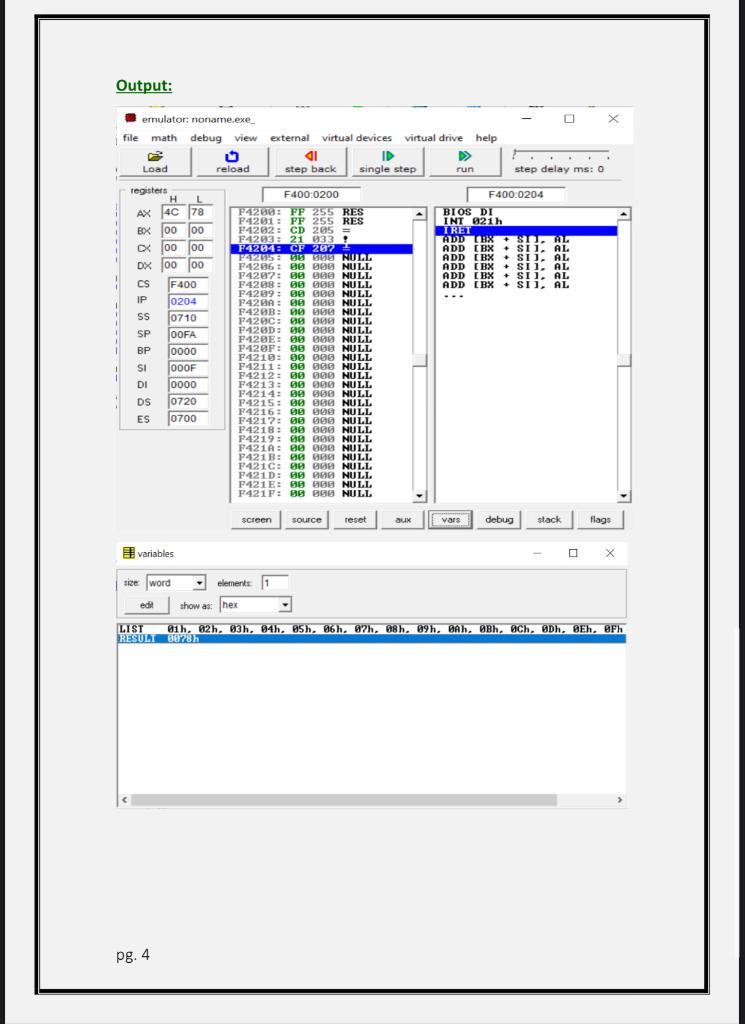Click the DI register field
The width and height of the screenshot is (745, 1024).
[188, 385]
